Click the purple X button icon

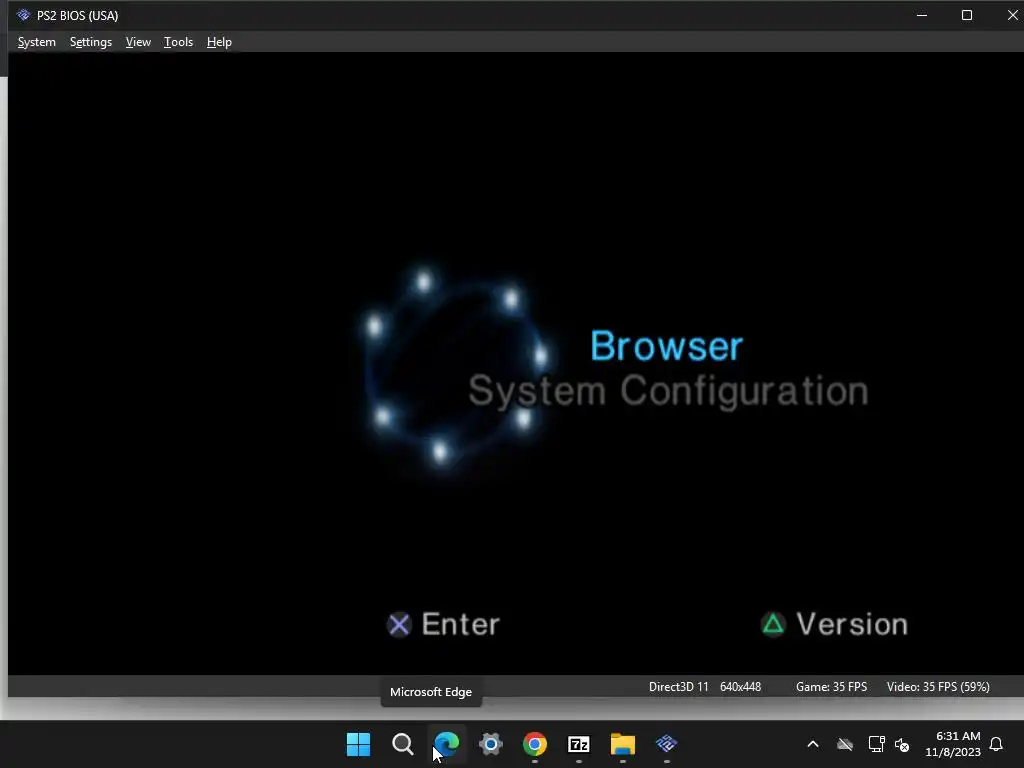pos(399,625)
